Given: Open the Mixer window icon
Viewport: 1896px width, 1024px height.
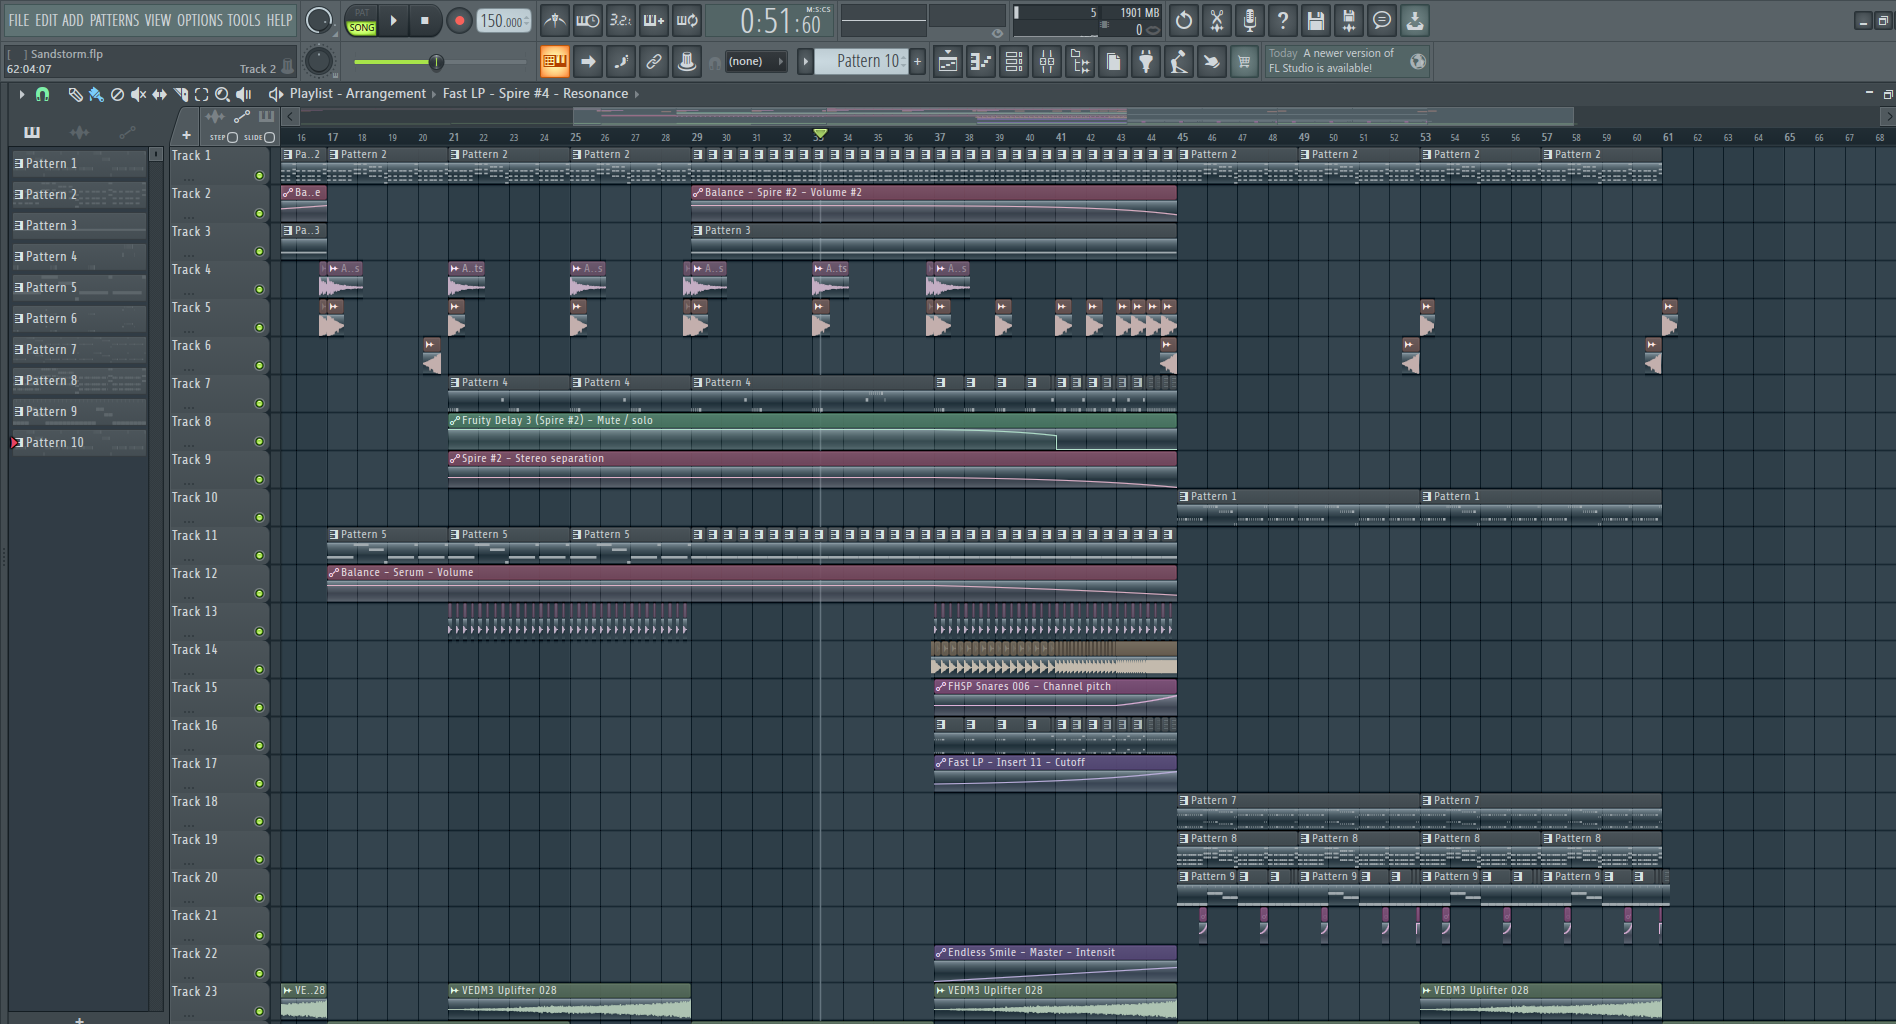Looking at the screenshot, I should (1047, 62).
